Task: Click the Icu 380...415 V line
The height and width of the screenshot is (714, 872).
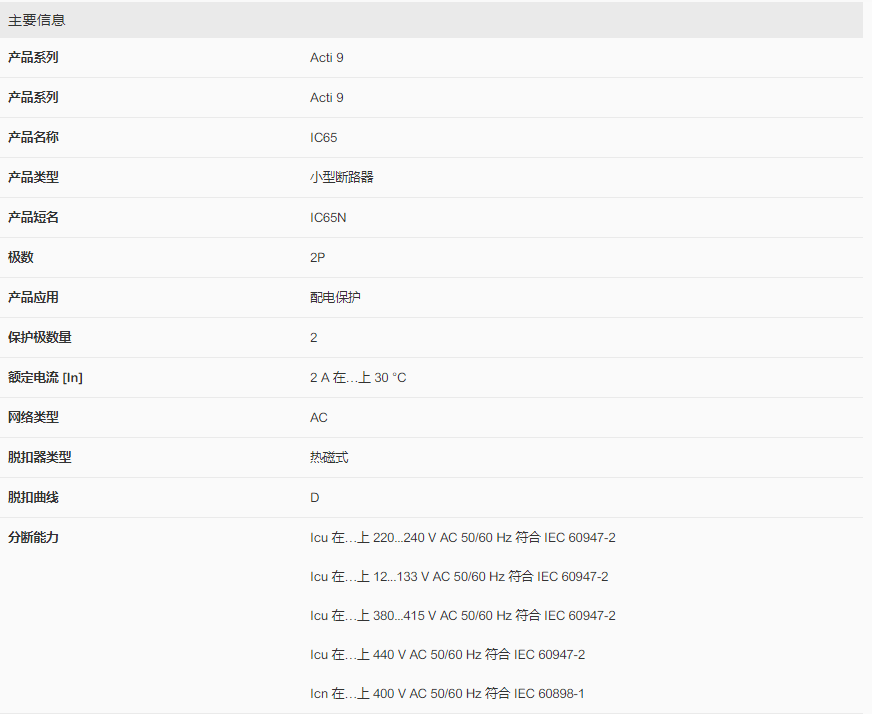Action: point(463,616)
